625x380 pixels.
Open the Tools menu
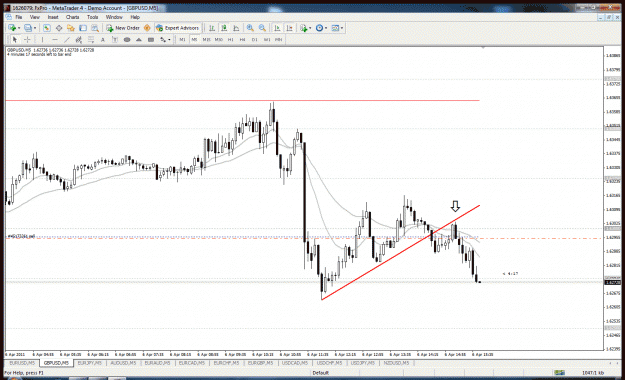click(x=92, y=17)
